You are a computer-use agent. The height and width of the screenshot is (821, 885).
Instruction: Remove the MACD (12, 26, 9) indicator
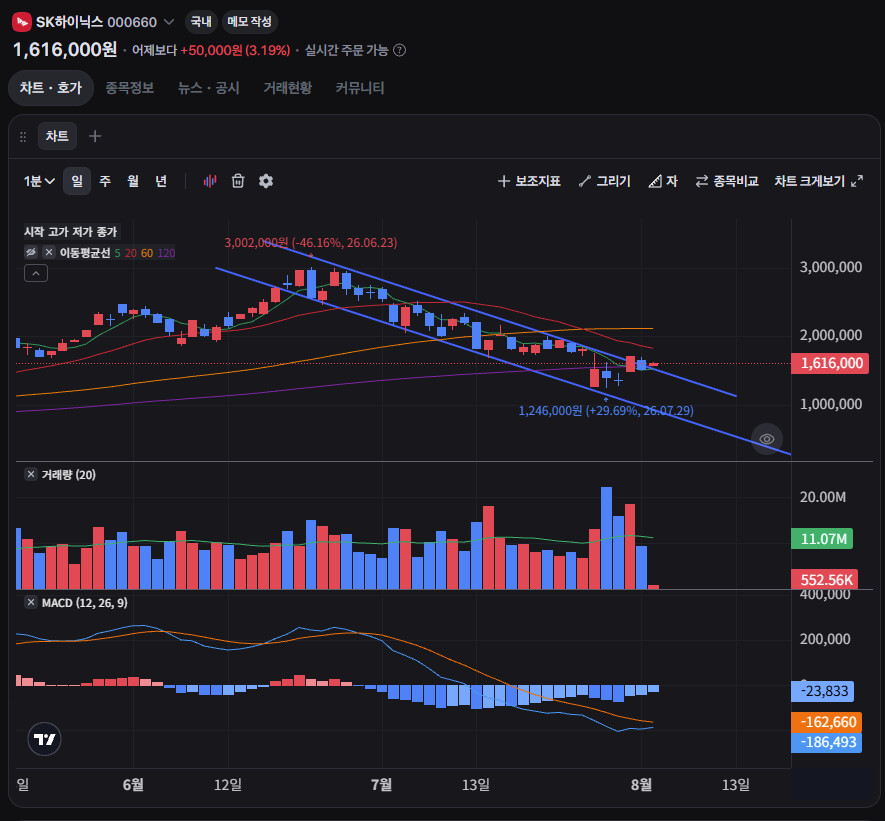point(31,602)
